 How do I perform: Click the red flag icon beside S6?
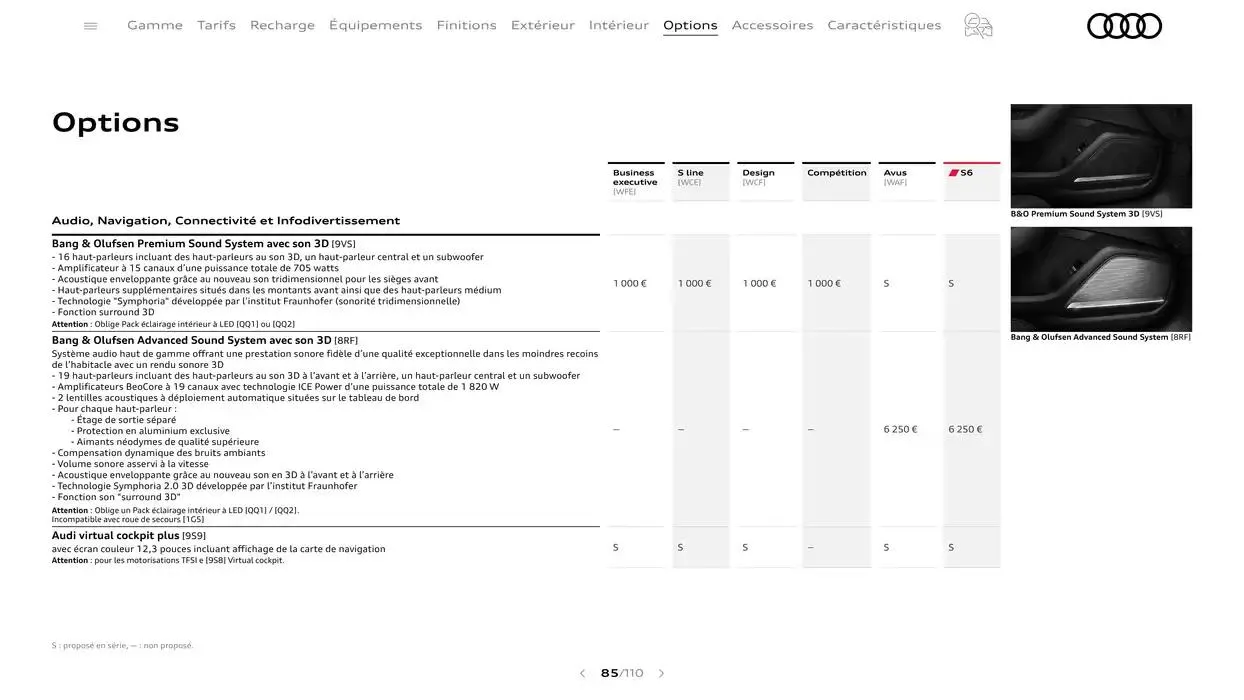(952, 170)
